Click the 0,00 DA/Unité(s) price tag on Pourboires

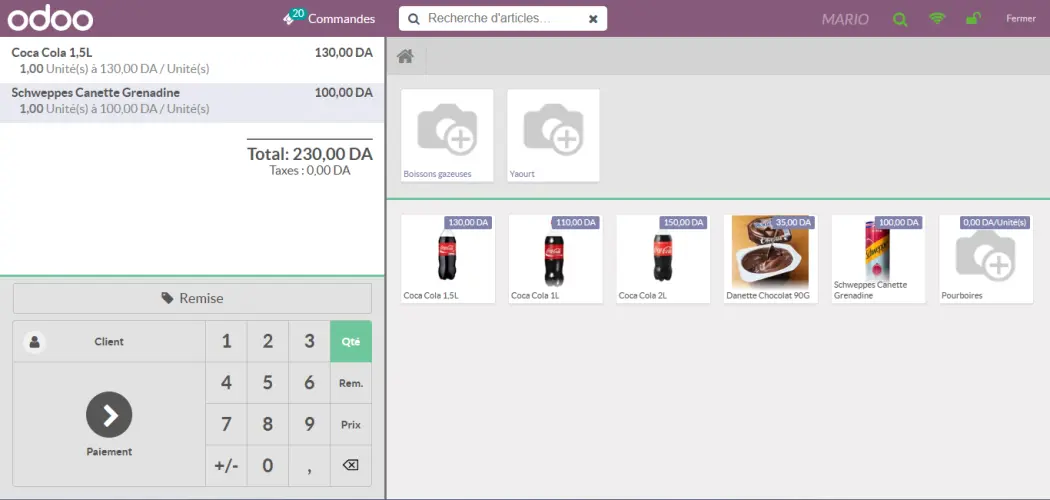(x=994, y=222)
